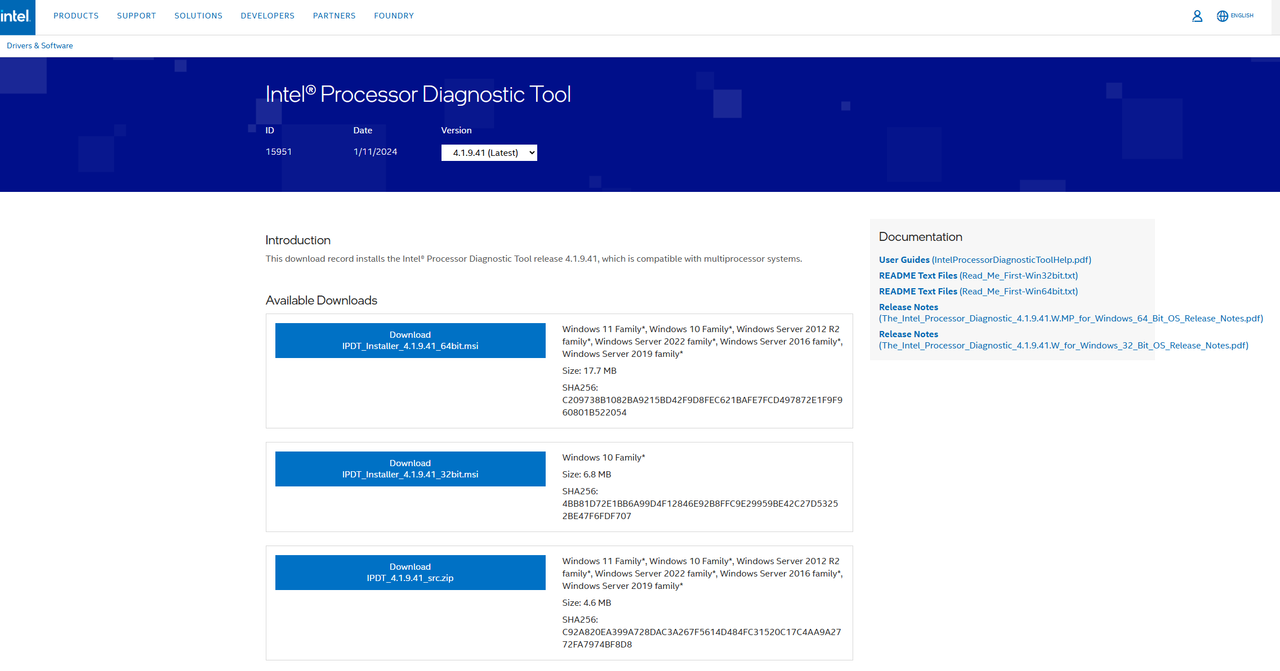Open the Foundry menu
Viewport: 1280px width, 671px height.
tap(394, 16)
